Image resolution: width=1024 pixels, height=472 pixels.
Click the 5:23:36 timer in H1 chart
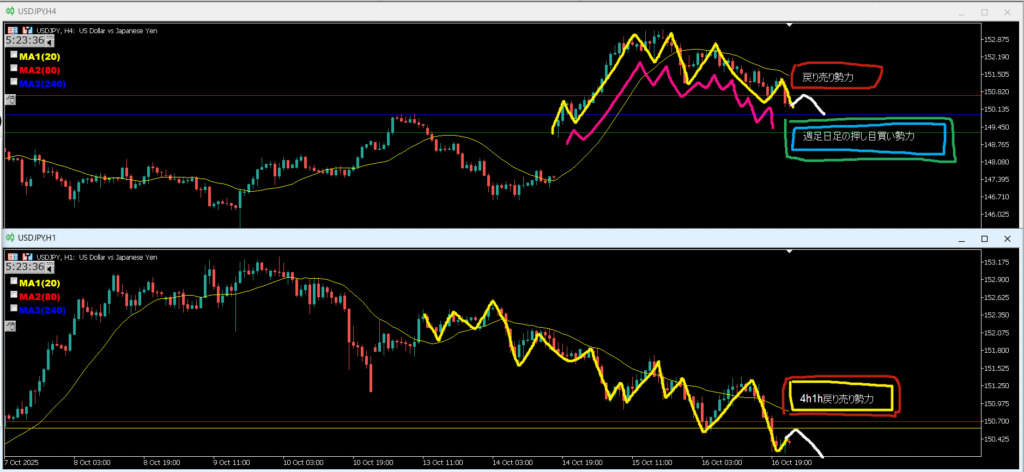coord(25,267)
